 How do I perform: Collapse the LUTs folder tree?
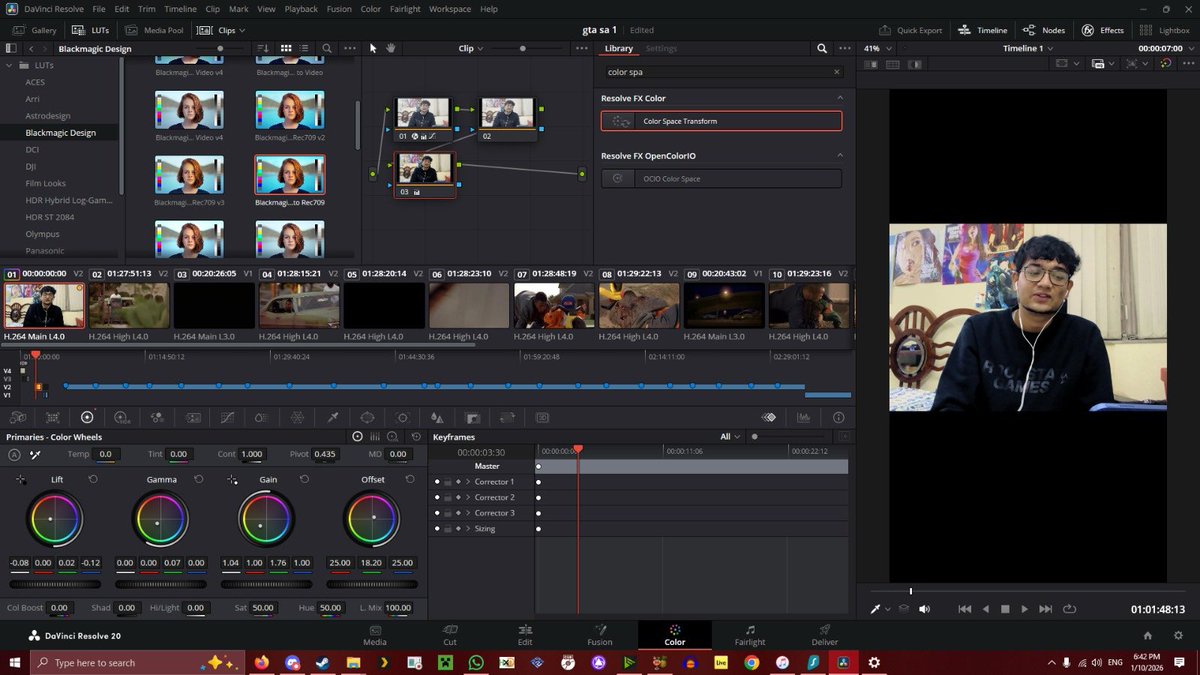point(11,65)
